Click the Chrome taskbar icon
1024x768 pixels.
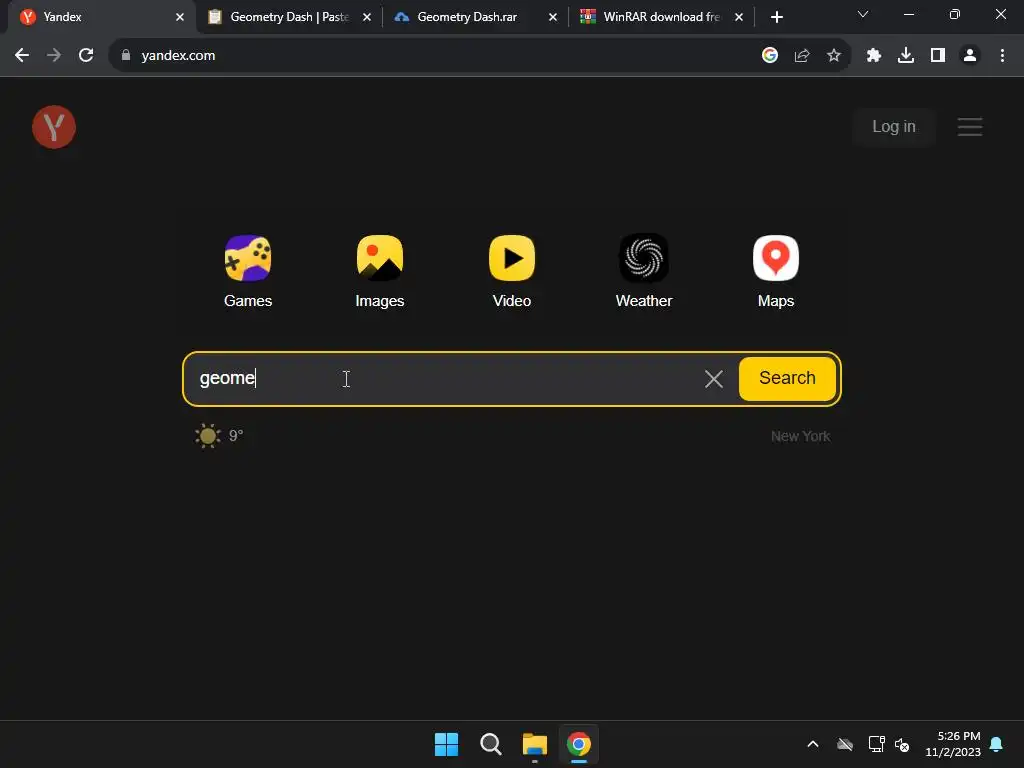[579, 744]
